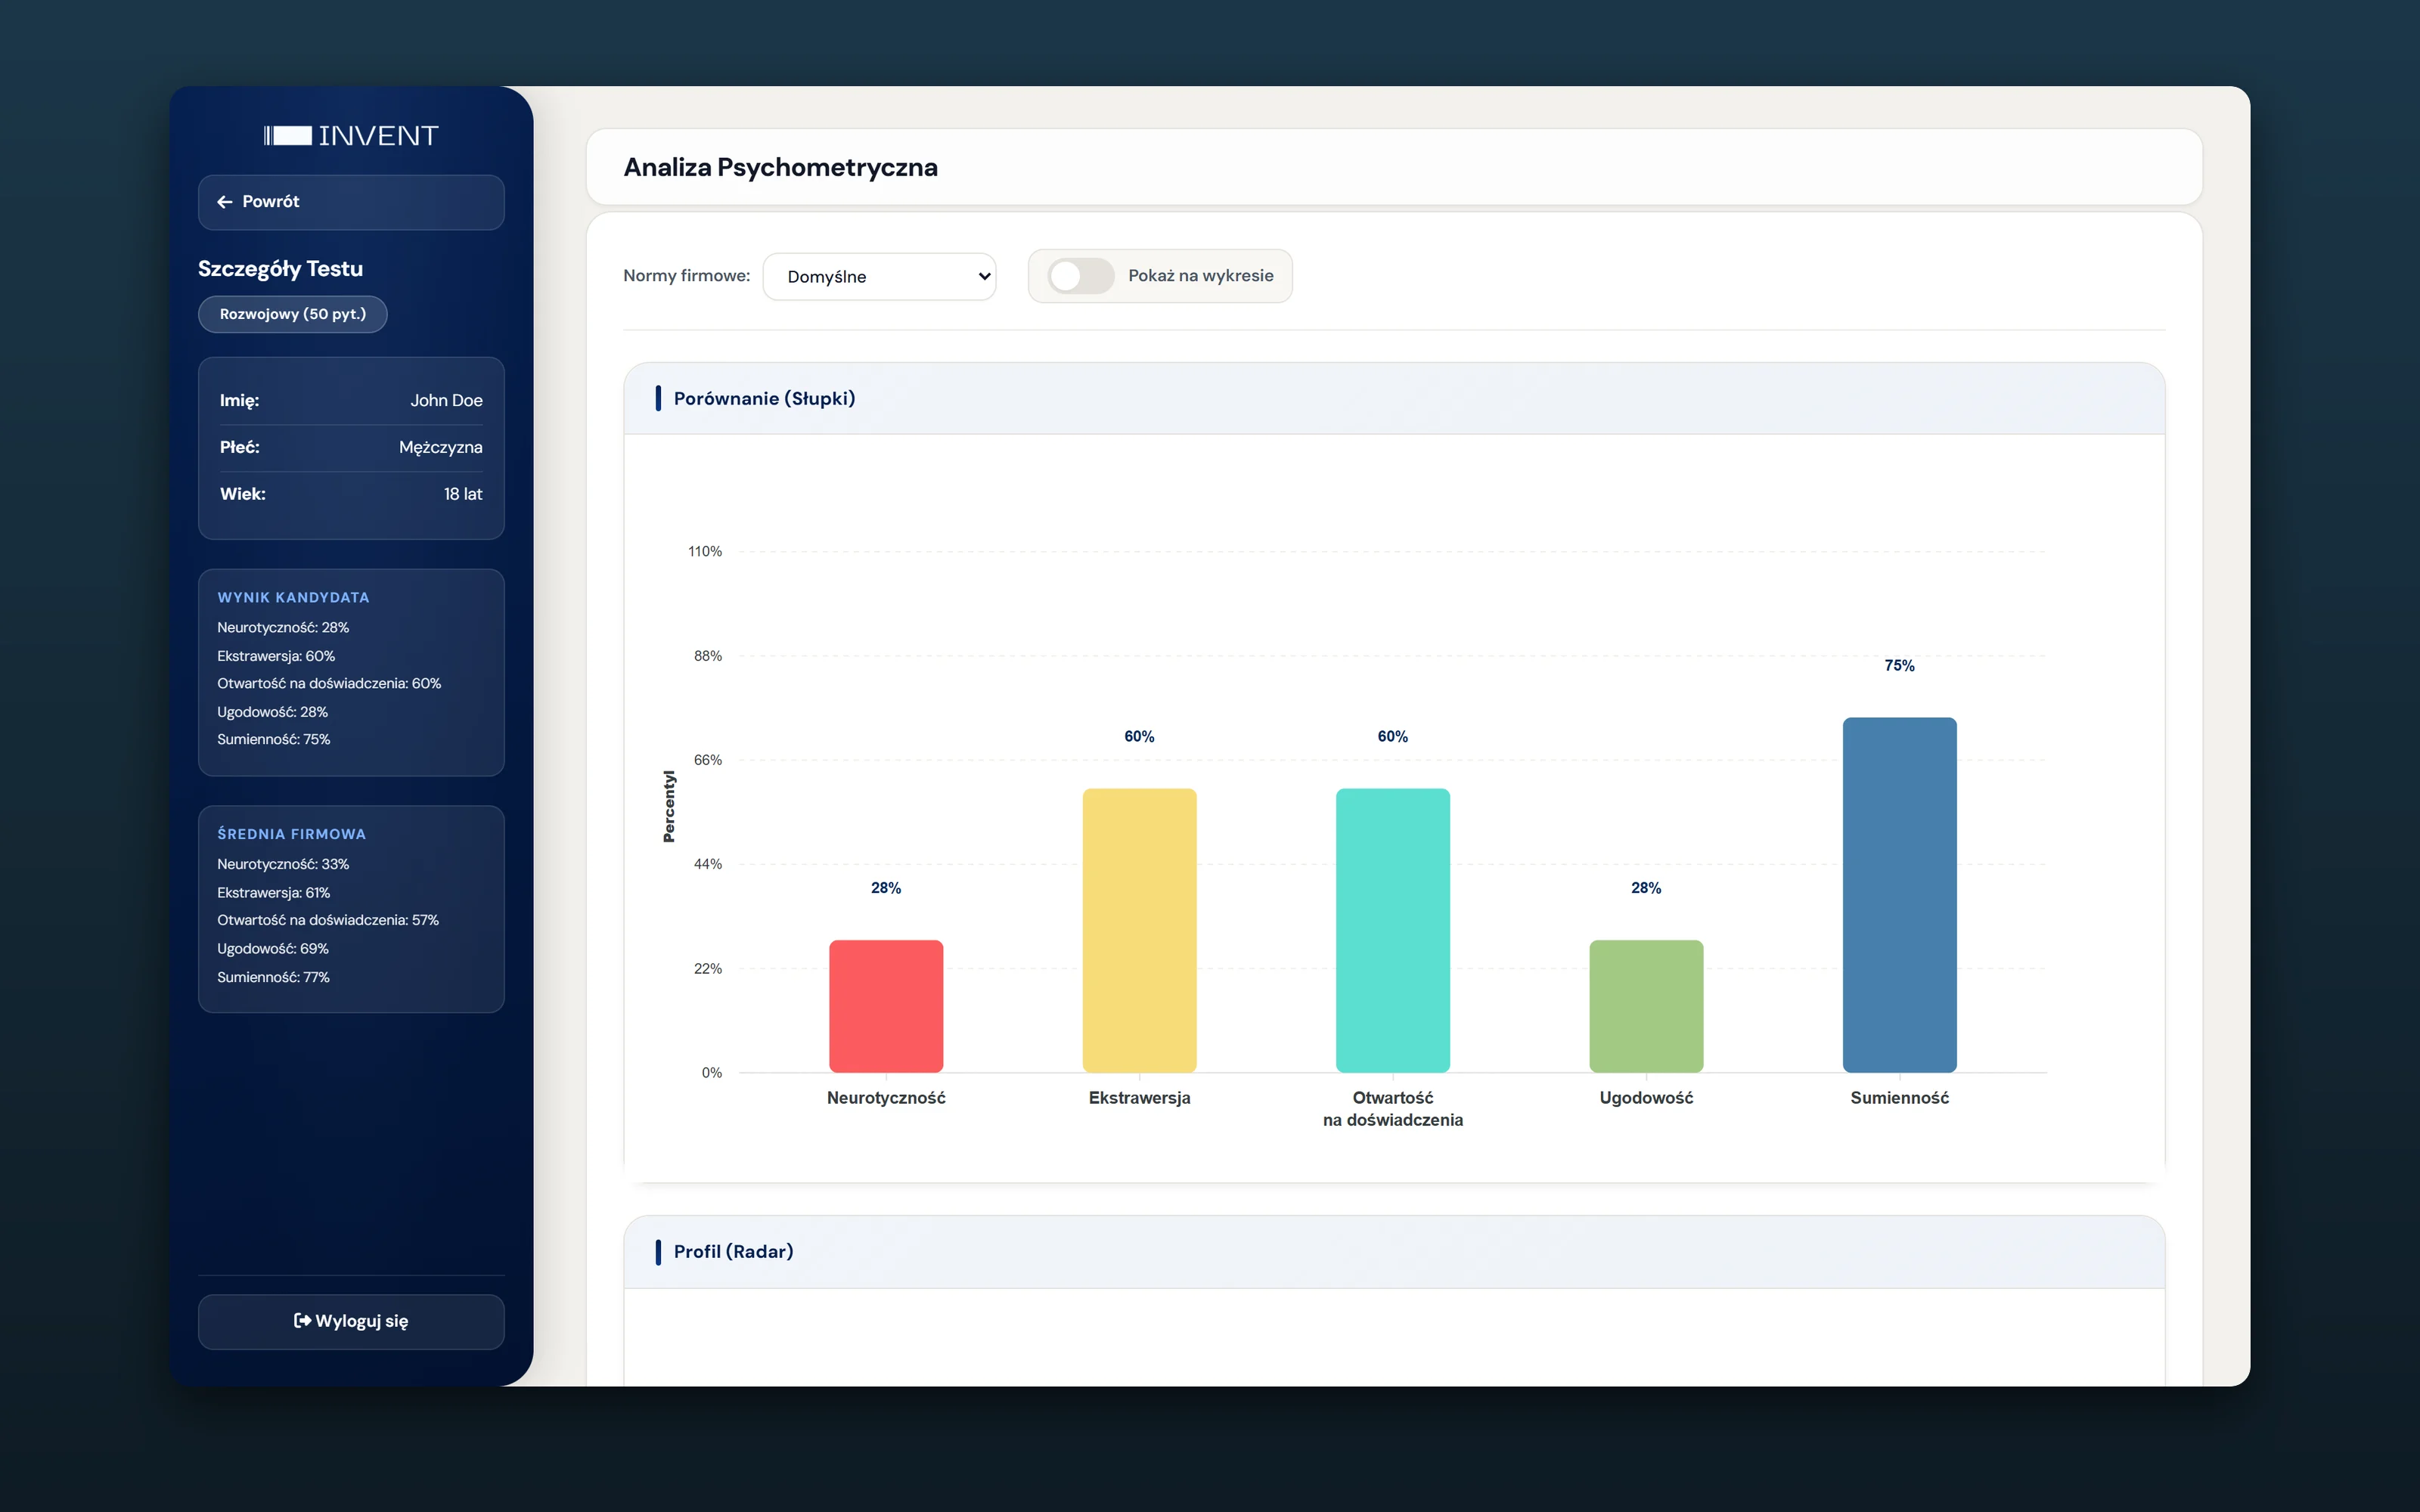Click the Analiza Psychometryczna title
Viewport: 2420px width, 1512px height.
780,167
